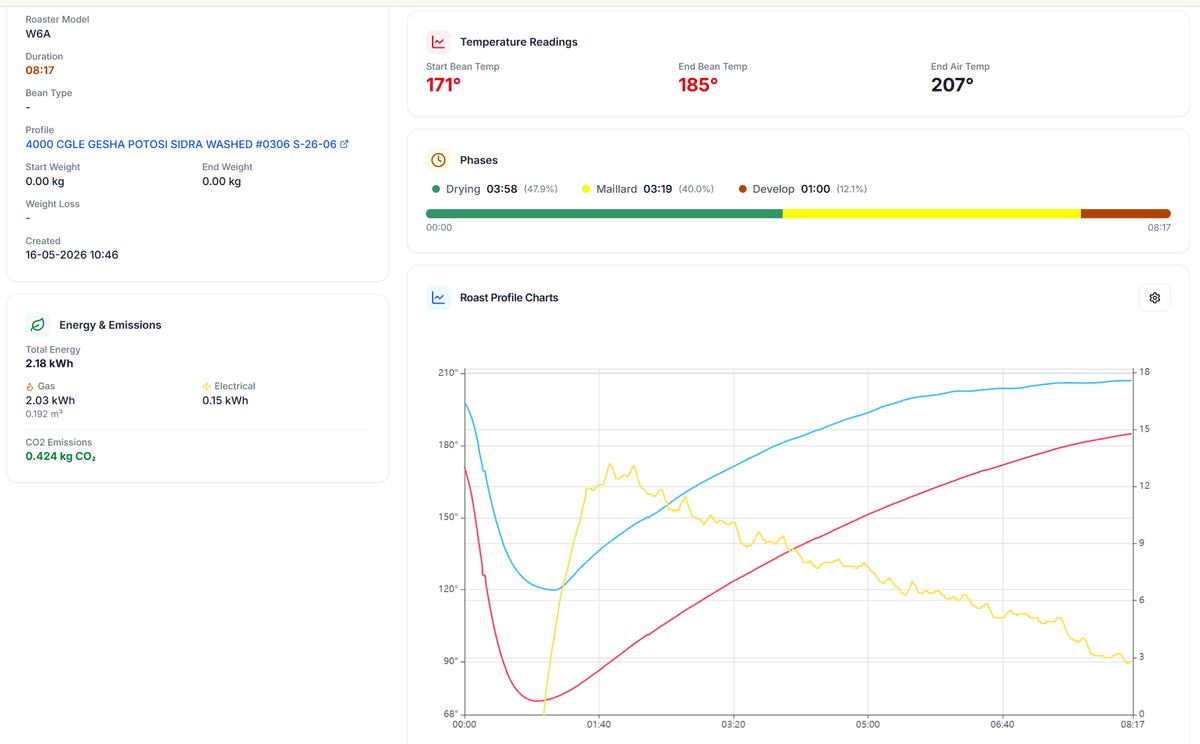Open the 4000 CGLE GESHA POTOSI SIDRA profile link
1200x744 pixels.
(x=181, y=144)
